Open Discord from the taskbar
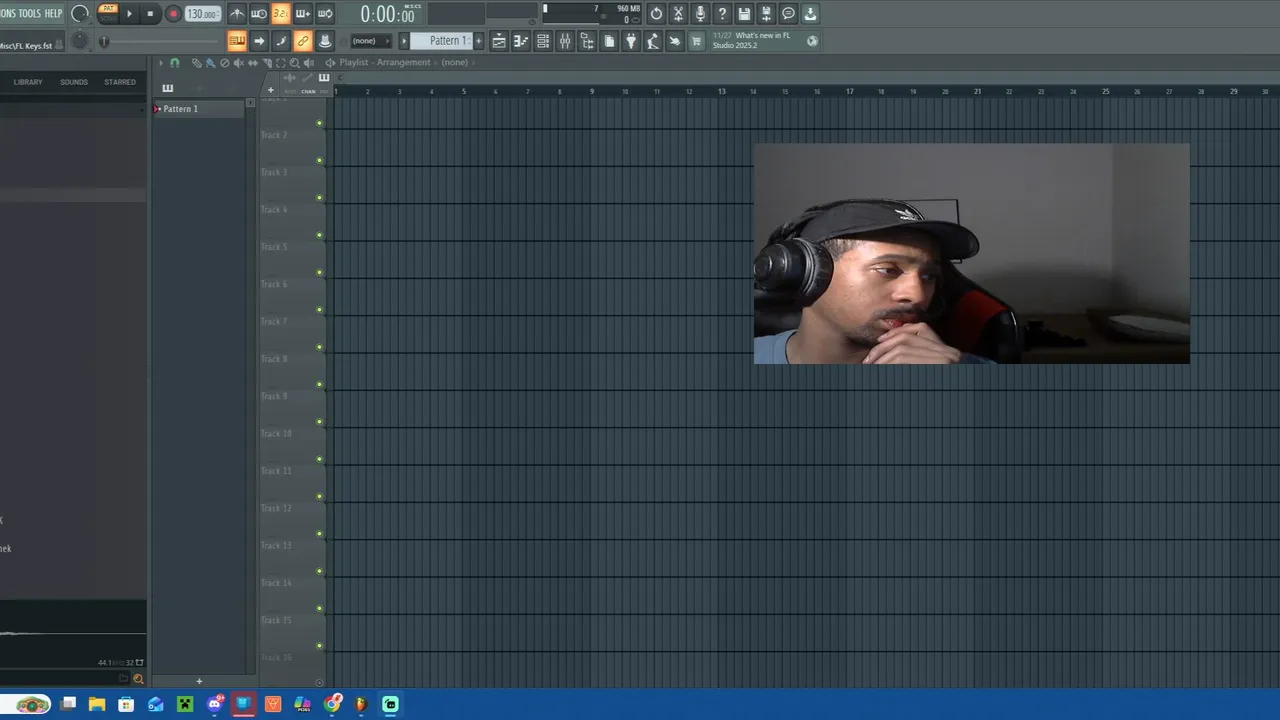This screenshot has width=1280, height=720. pyautogui.click(x=214, y=704)
